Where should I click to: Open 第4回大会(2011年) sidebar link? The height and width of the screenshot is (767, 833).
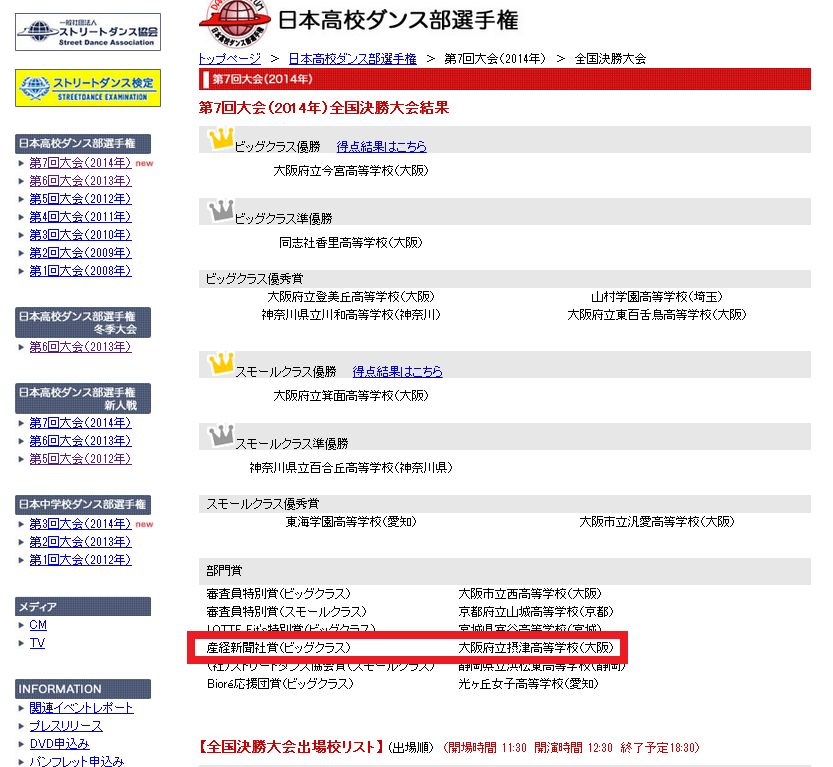[x=80, y=217]
